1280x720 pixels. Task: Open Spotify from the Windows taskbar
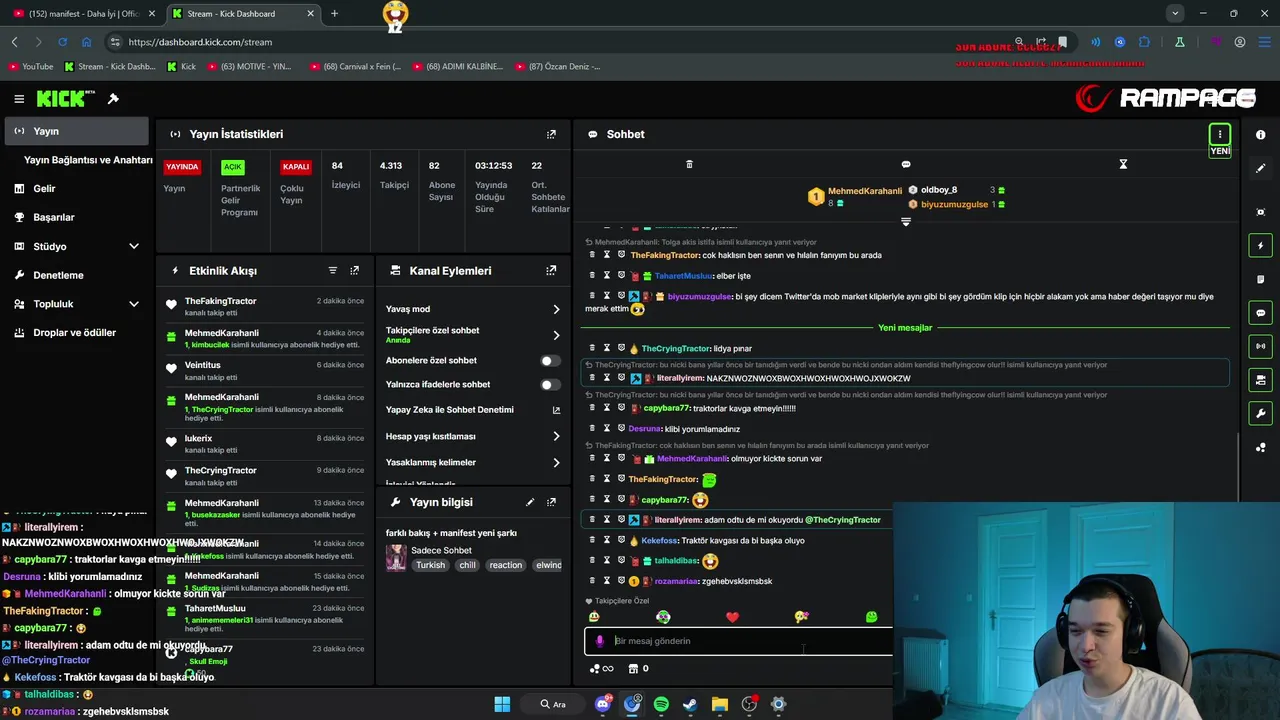(x=661, y=704)
